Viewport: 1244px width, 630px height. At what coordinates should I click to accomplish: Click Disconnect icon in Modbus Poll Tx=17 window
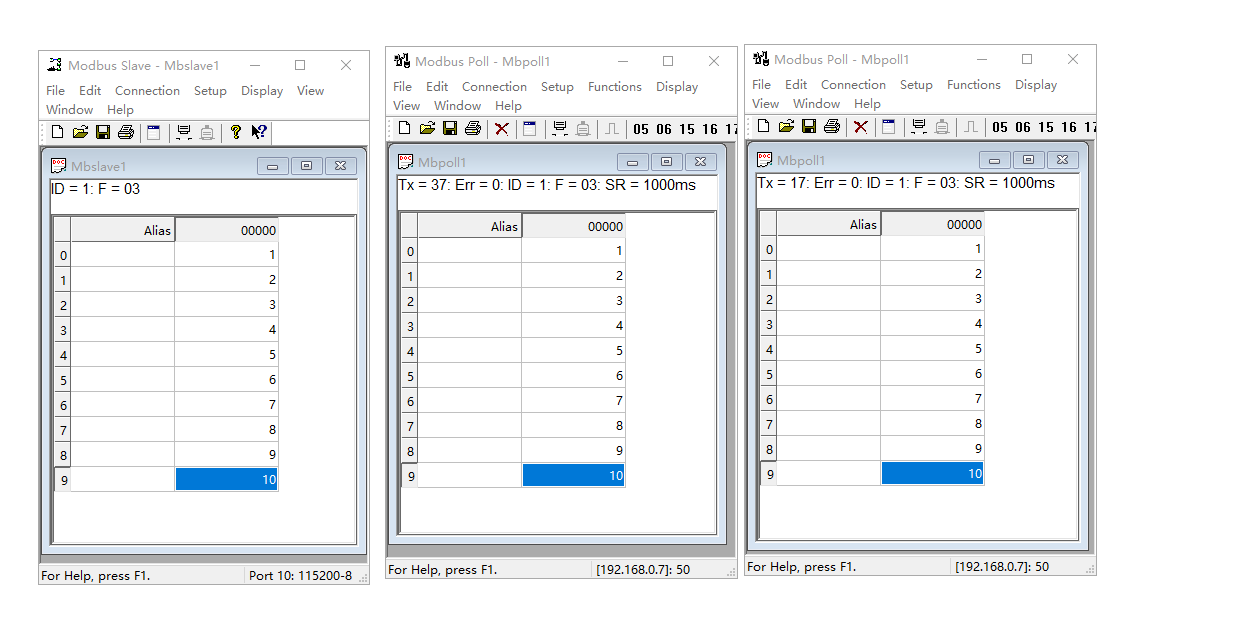(942, 126)
